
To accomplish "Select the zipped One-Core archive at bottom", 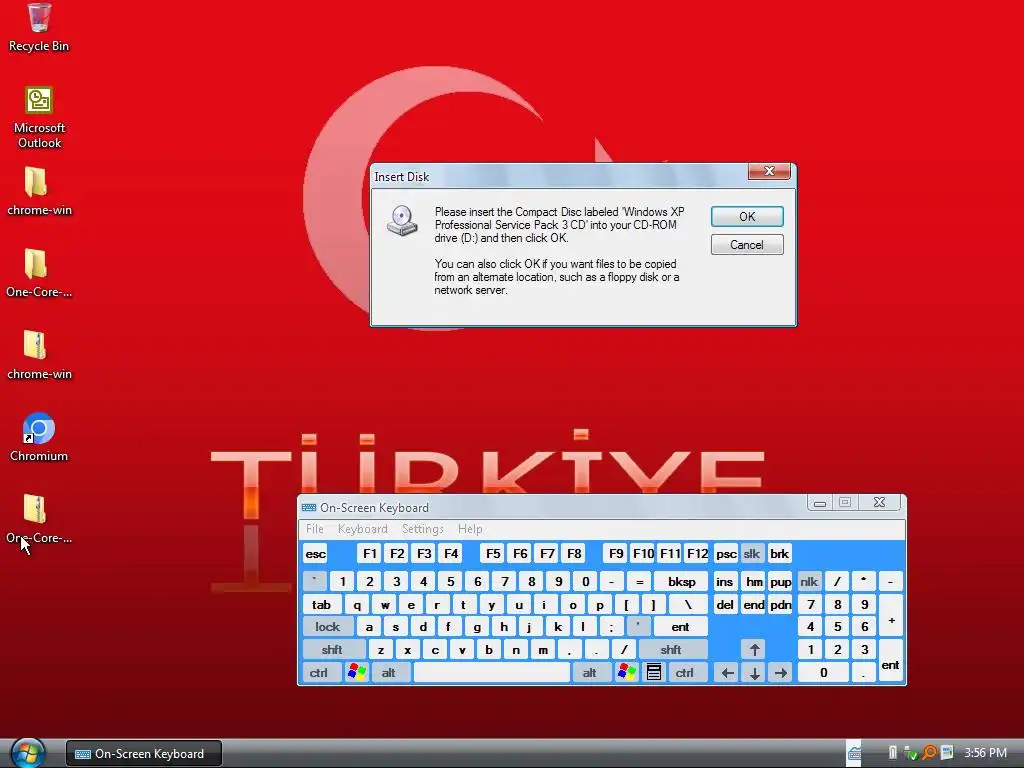I will [39, 519].
